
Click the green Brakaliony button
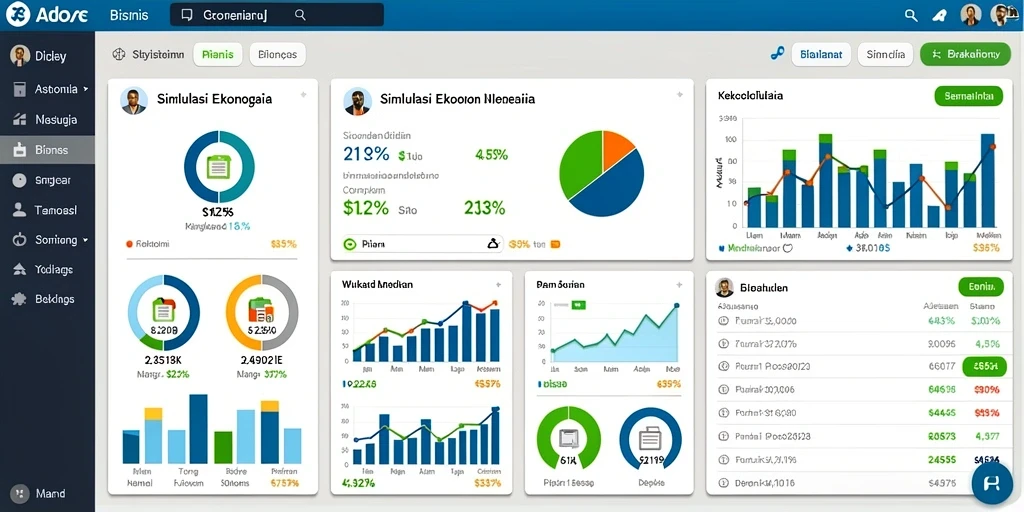[x=965, y=55]
